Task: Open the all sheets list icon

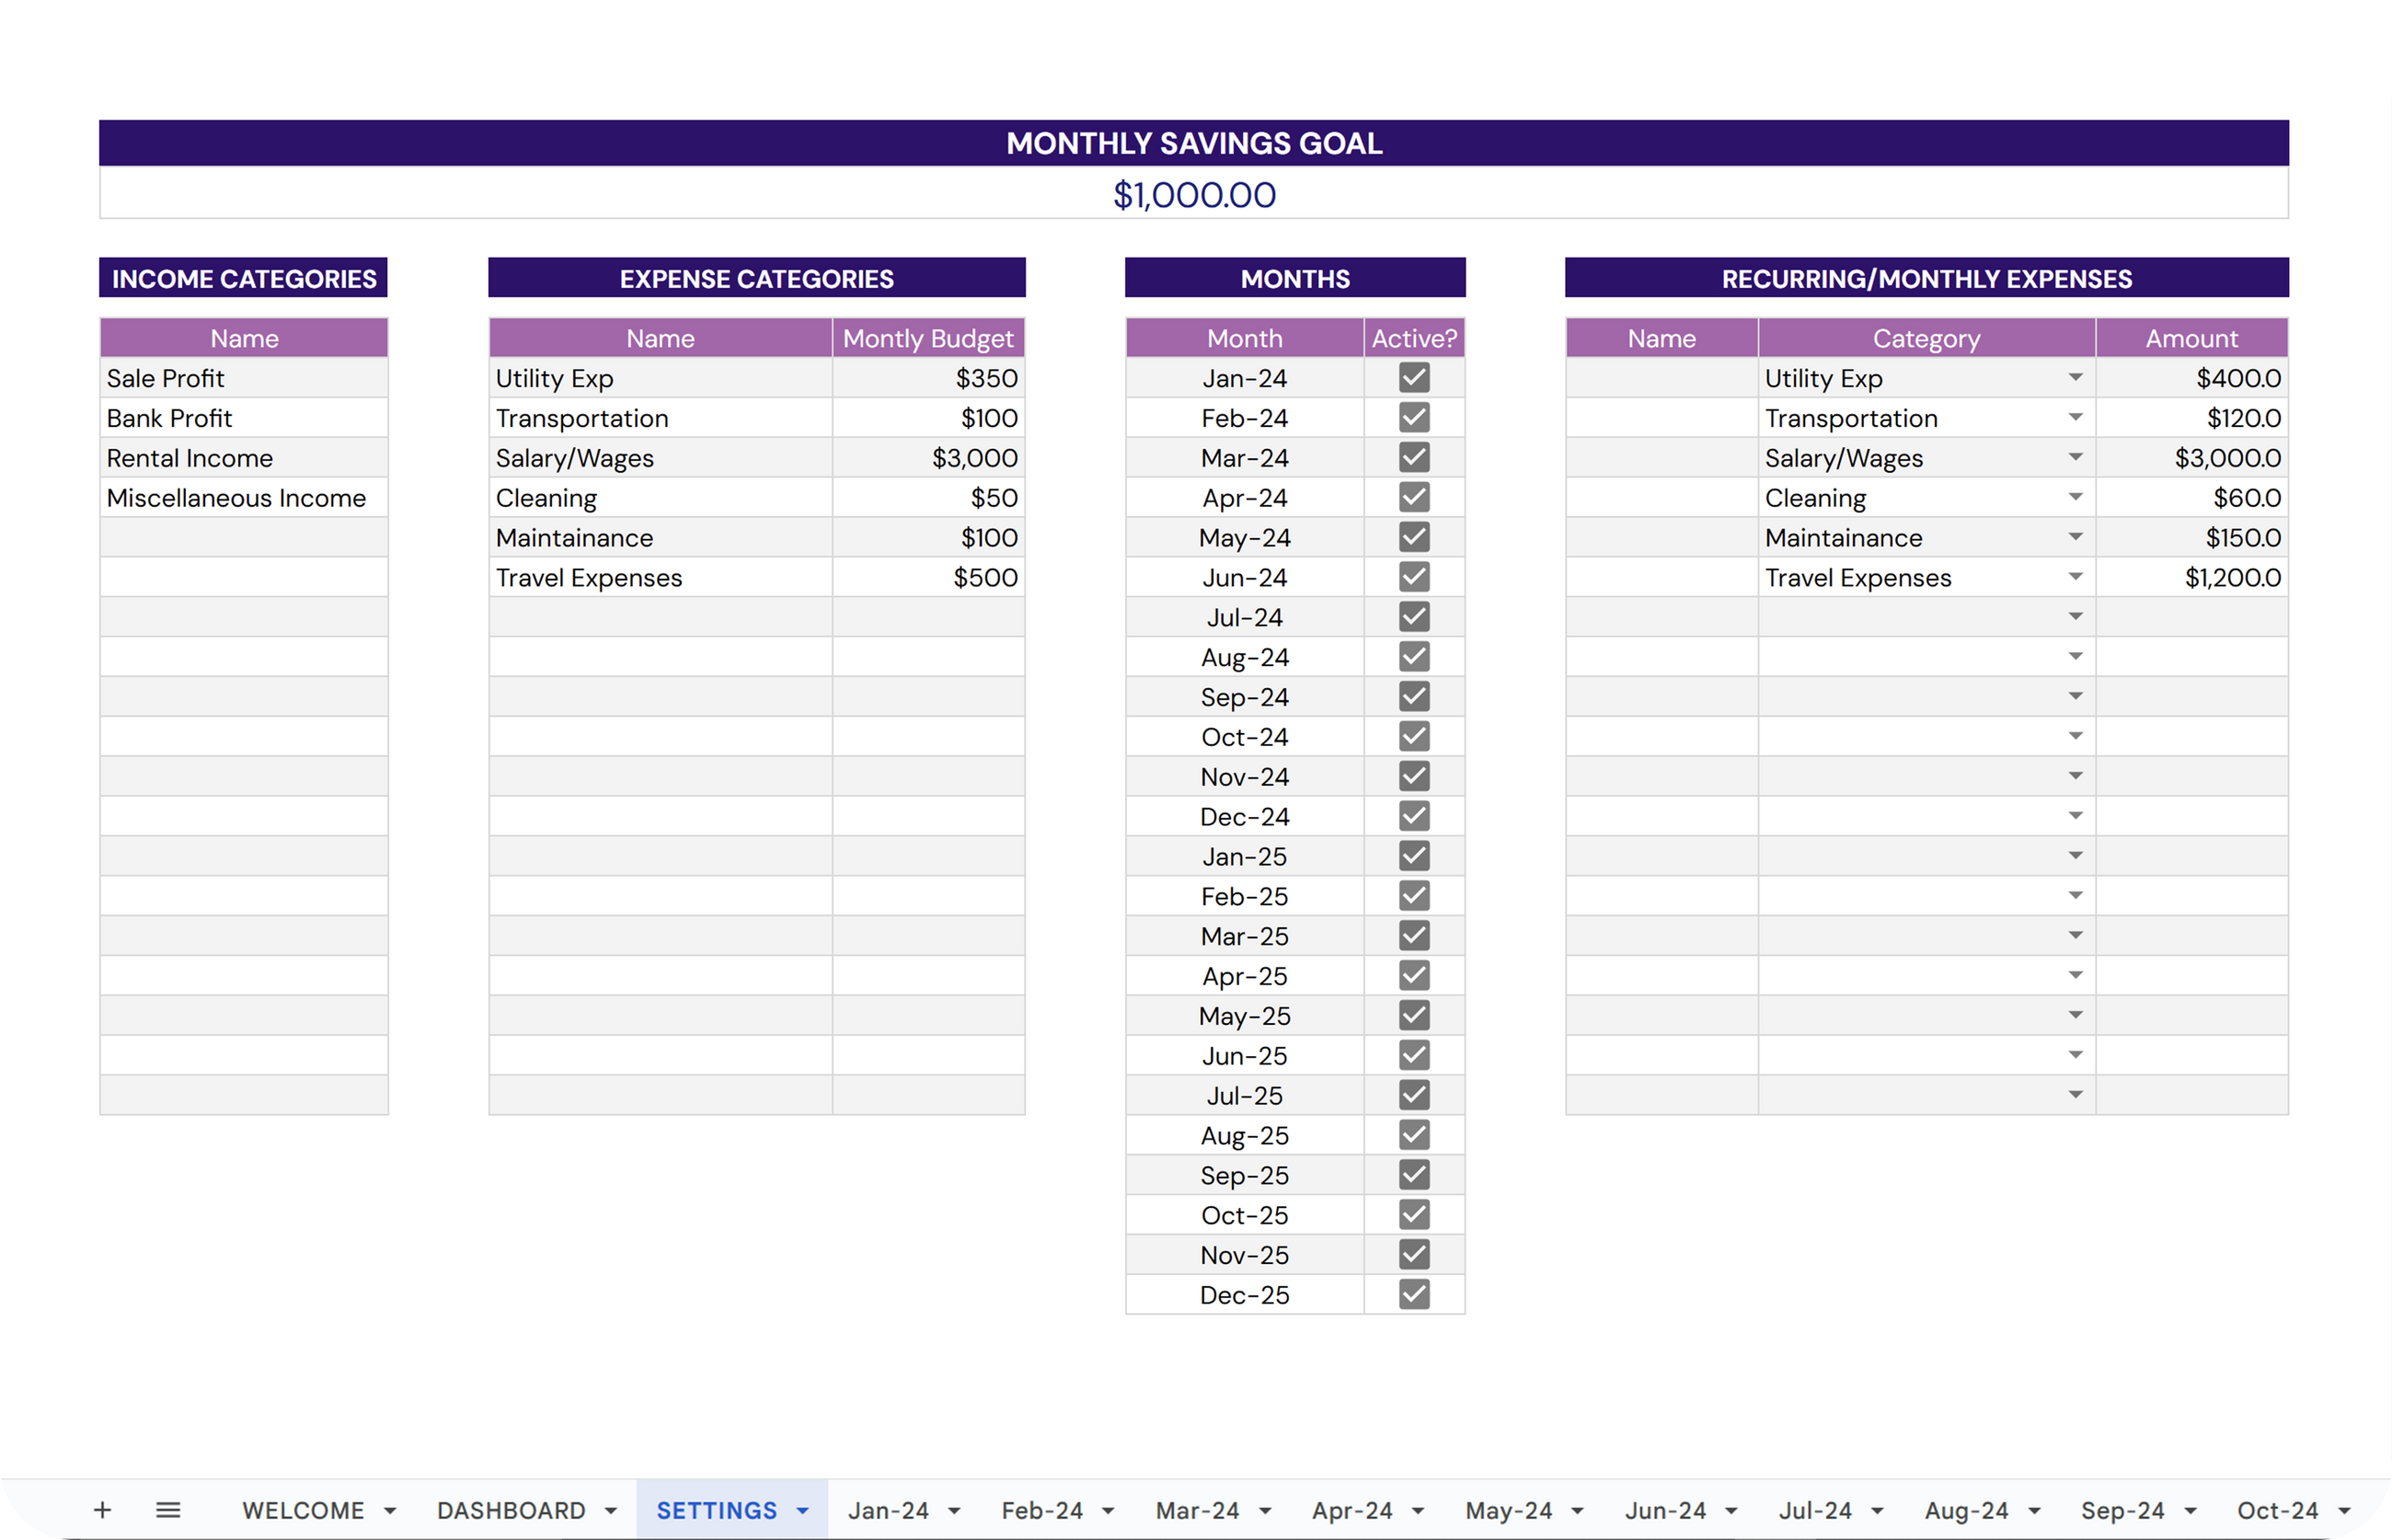Action: [x=168, y=1510]
